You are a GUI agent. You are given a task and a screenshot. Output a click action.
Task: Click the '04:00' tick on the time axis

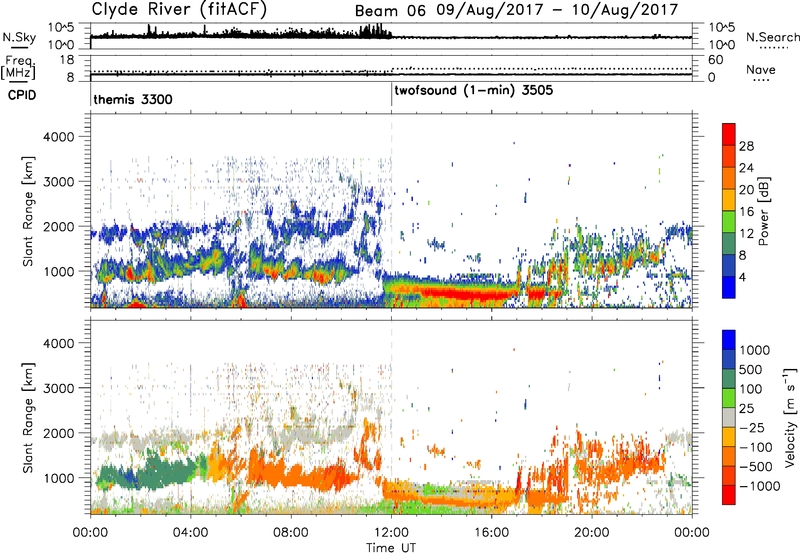click(x=190, y=533)
